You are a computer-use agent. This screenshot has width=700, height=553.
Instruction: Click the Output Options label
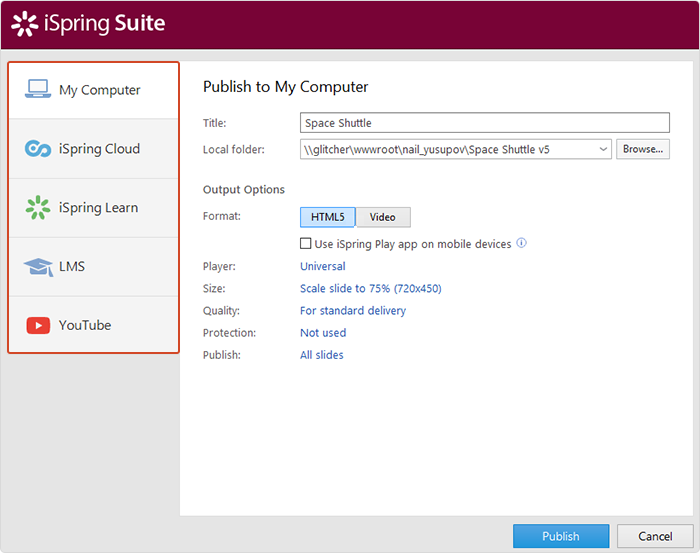tap(244, 190)
